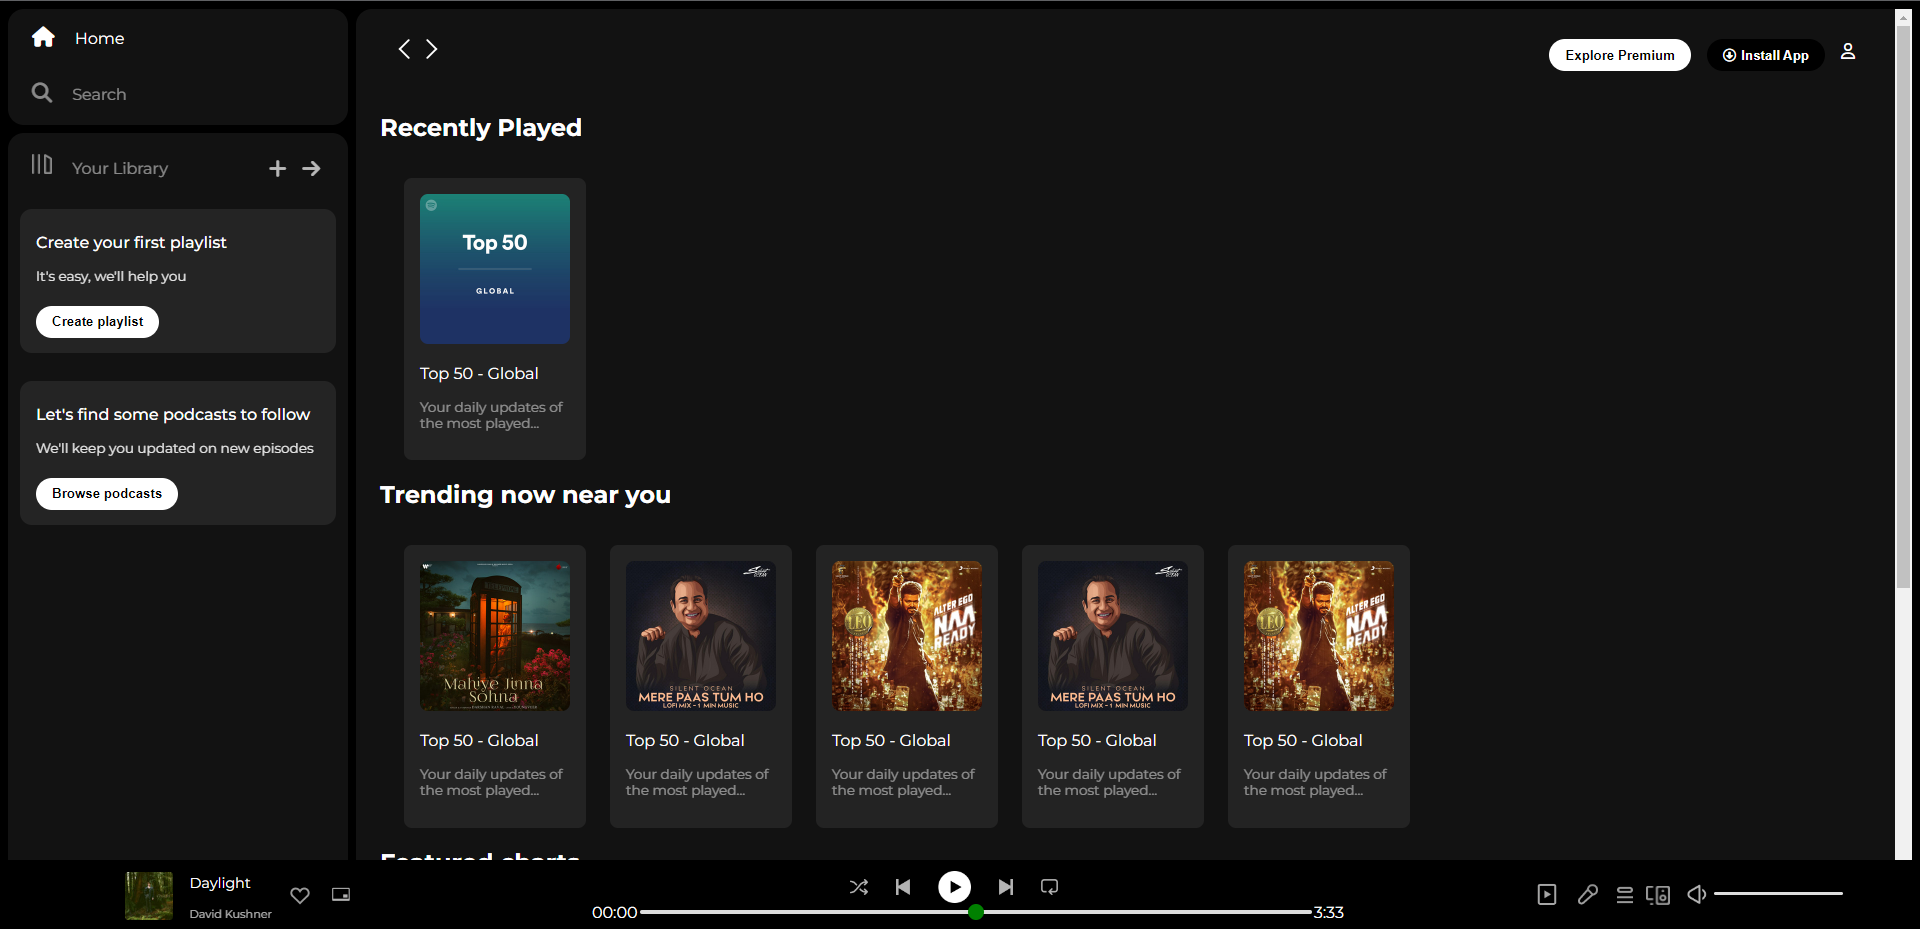The height and width of the screenshot is (929, 1920).
Task: Seek on the song progress bar
Action: (x=976, y=912)
